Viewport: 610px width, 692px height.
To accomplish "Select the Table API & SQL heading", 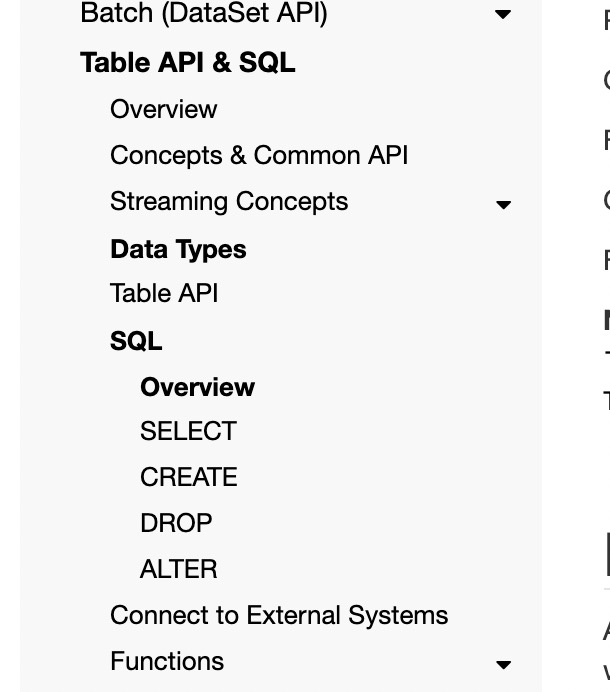I will click(187, 62).
